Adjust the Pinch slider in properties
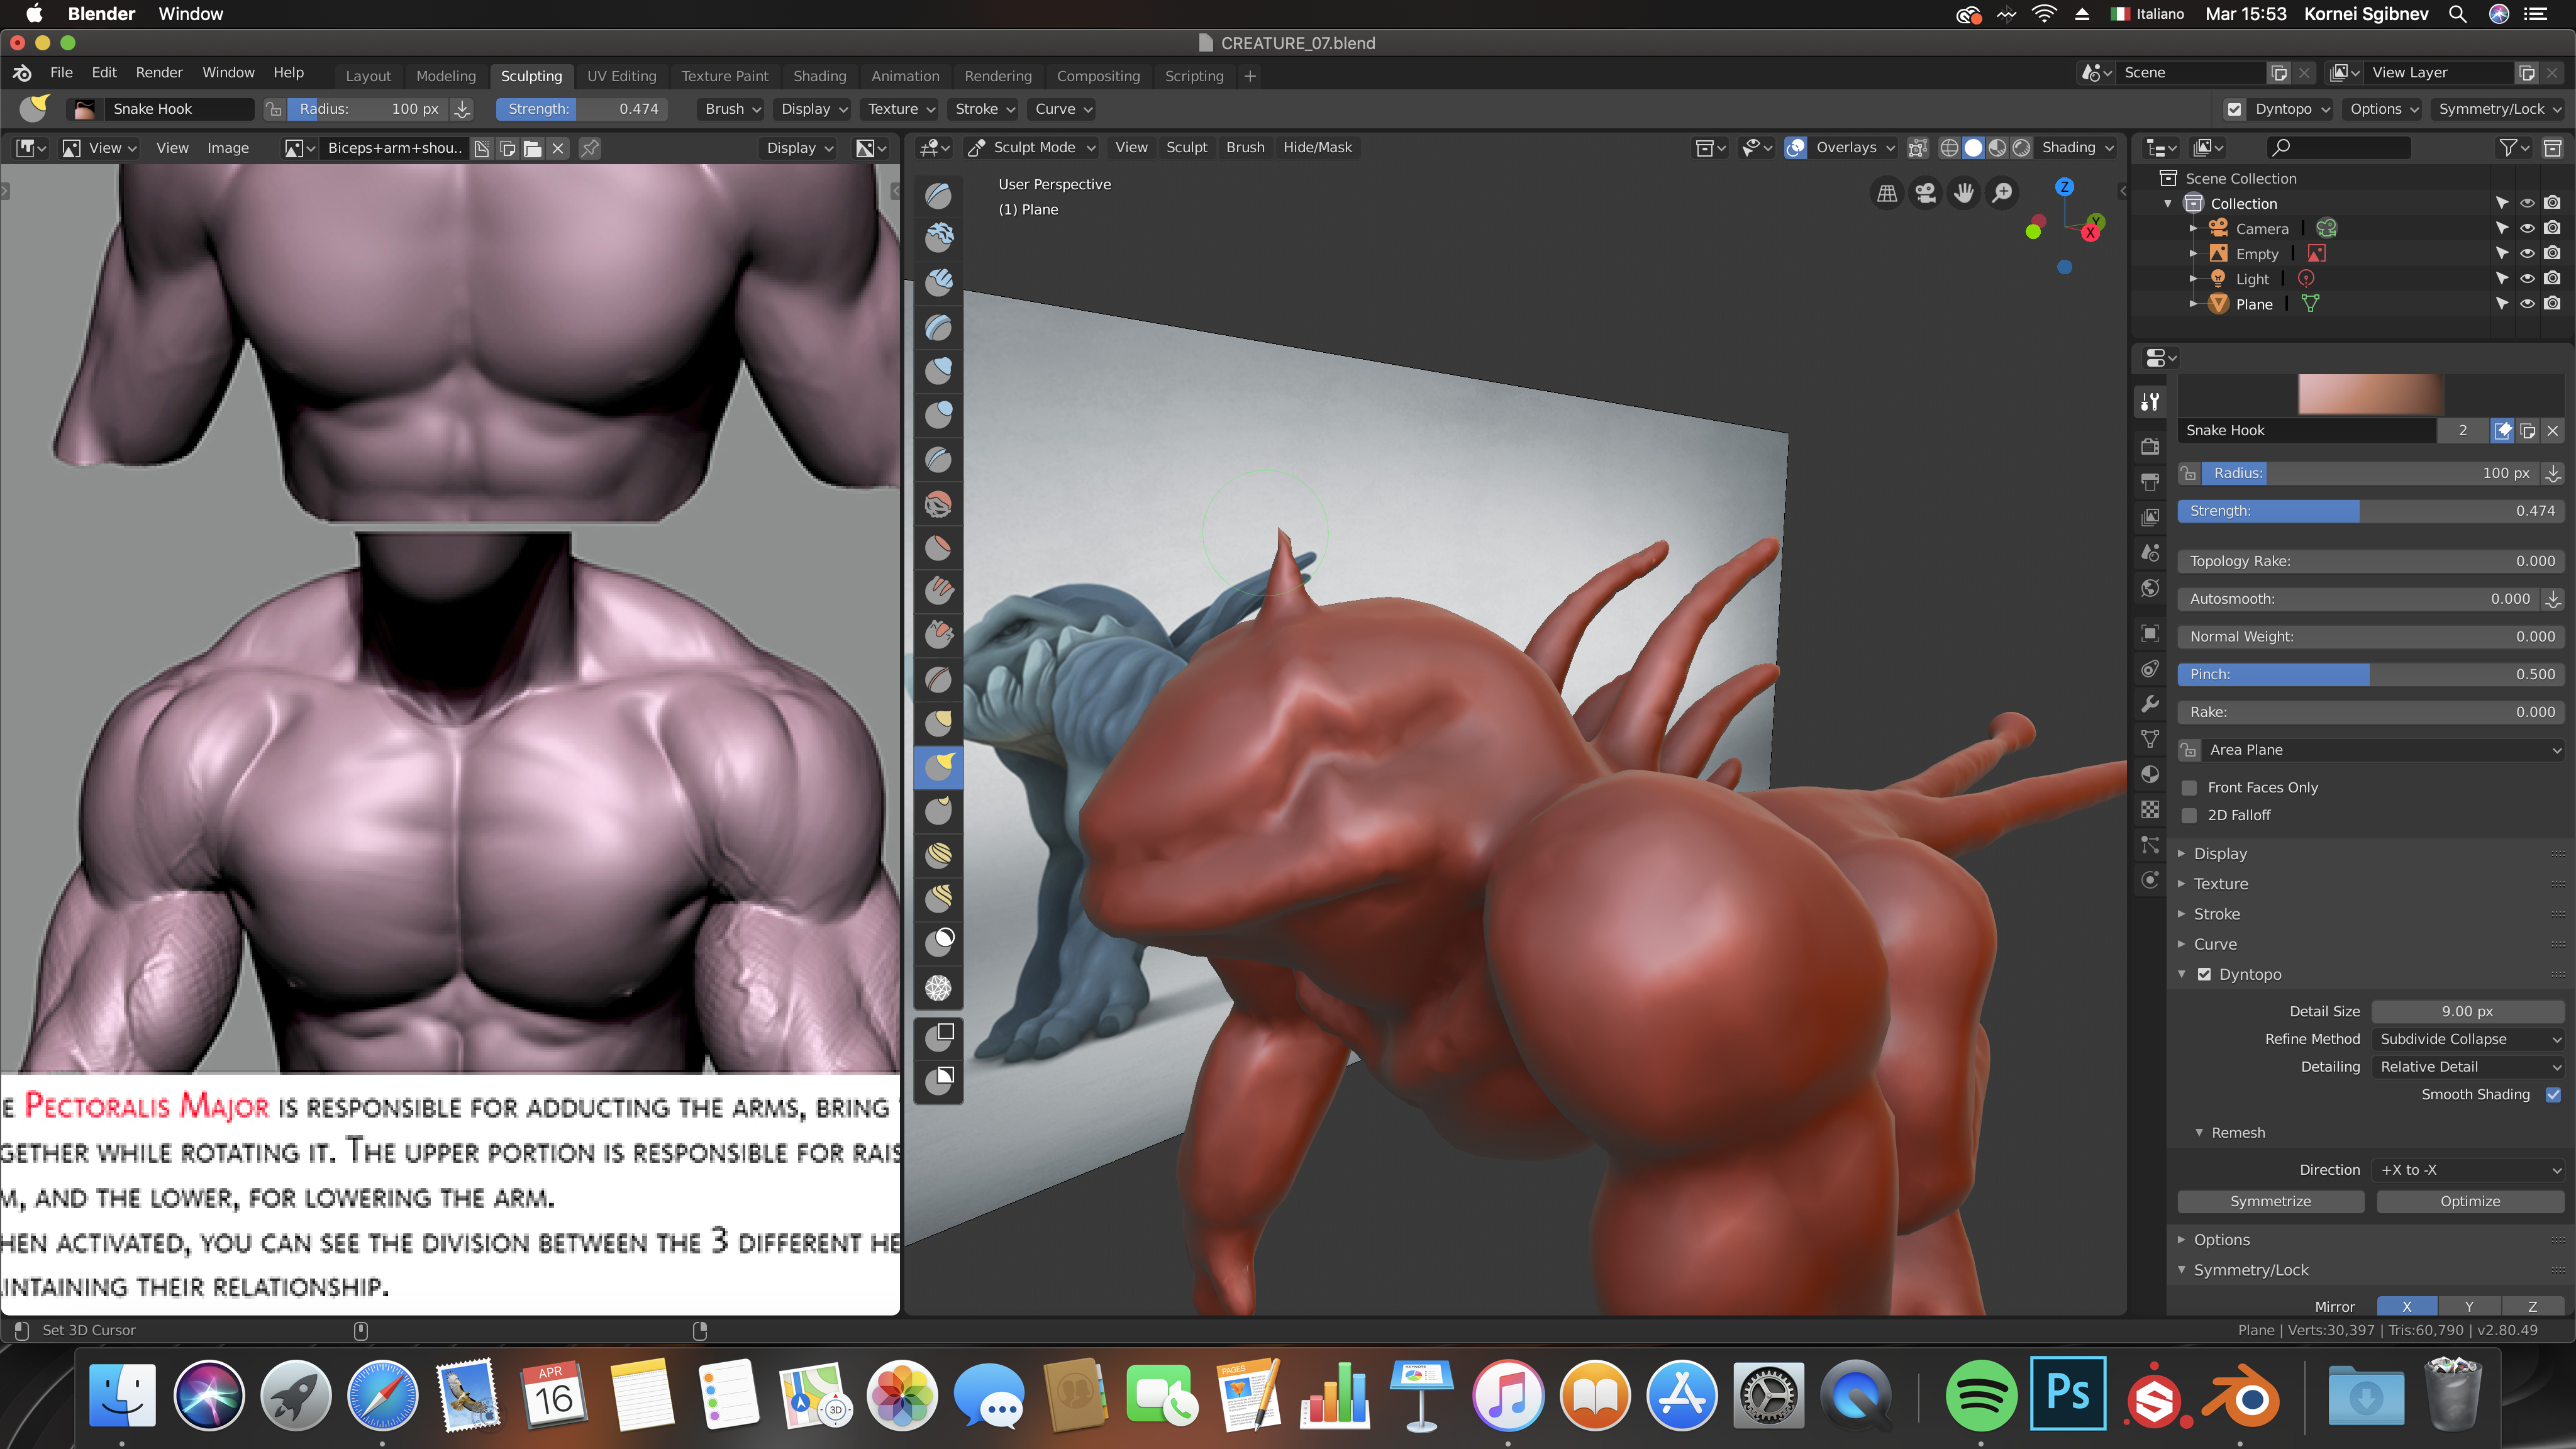This screenshot has height=1449, width=2576. [x=2370, y=675]
